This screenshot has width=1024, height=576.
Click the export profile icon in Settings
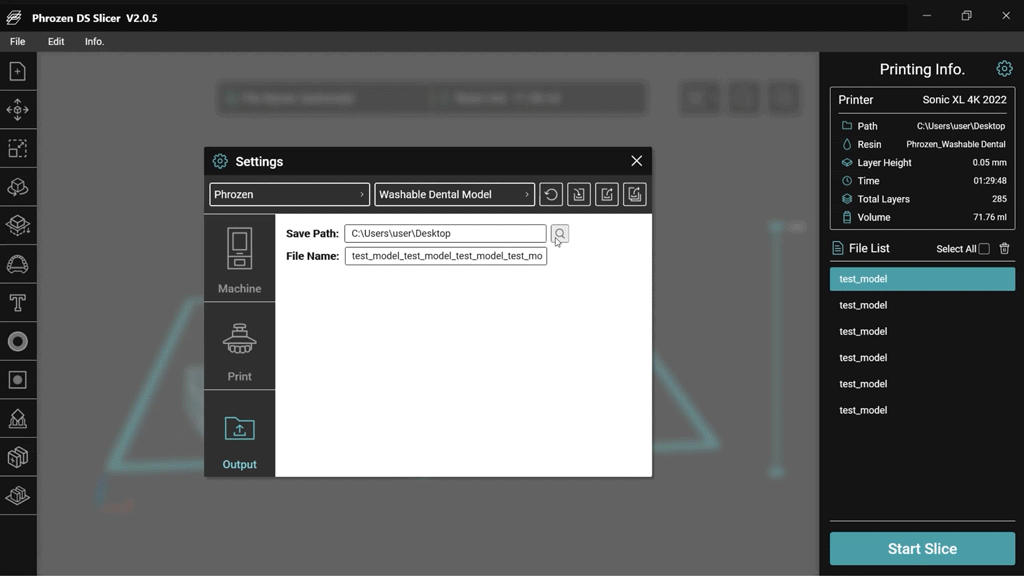[x=607, y=195]
